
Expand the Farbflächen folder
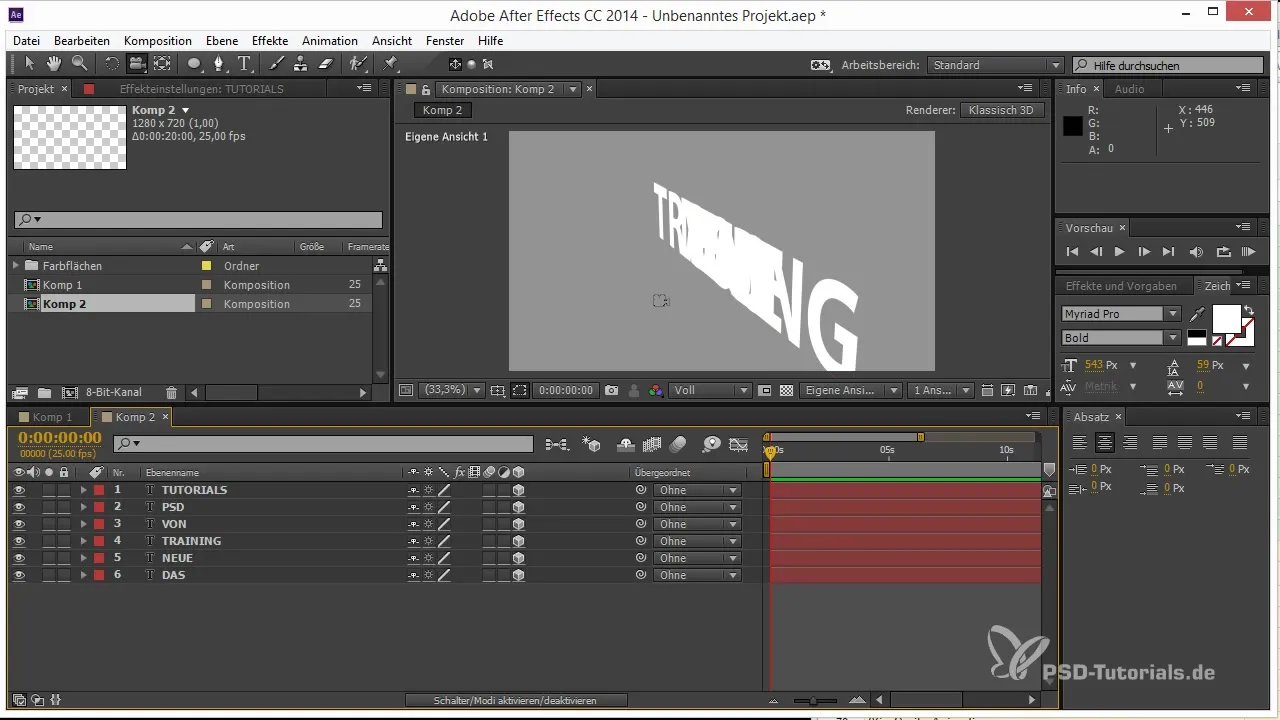(x=16, y=266)
